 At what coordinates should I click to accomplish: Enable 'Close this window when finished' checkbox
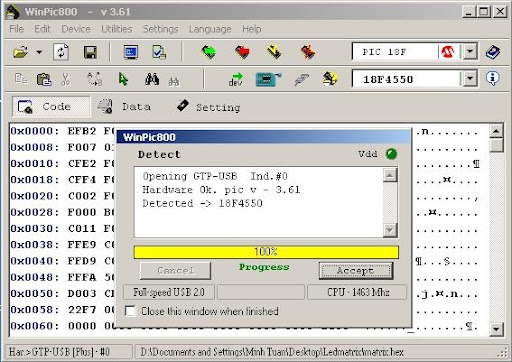coord(130,311)
